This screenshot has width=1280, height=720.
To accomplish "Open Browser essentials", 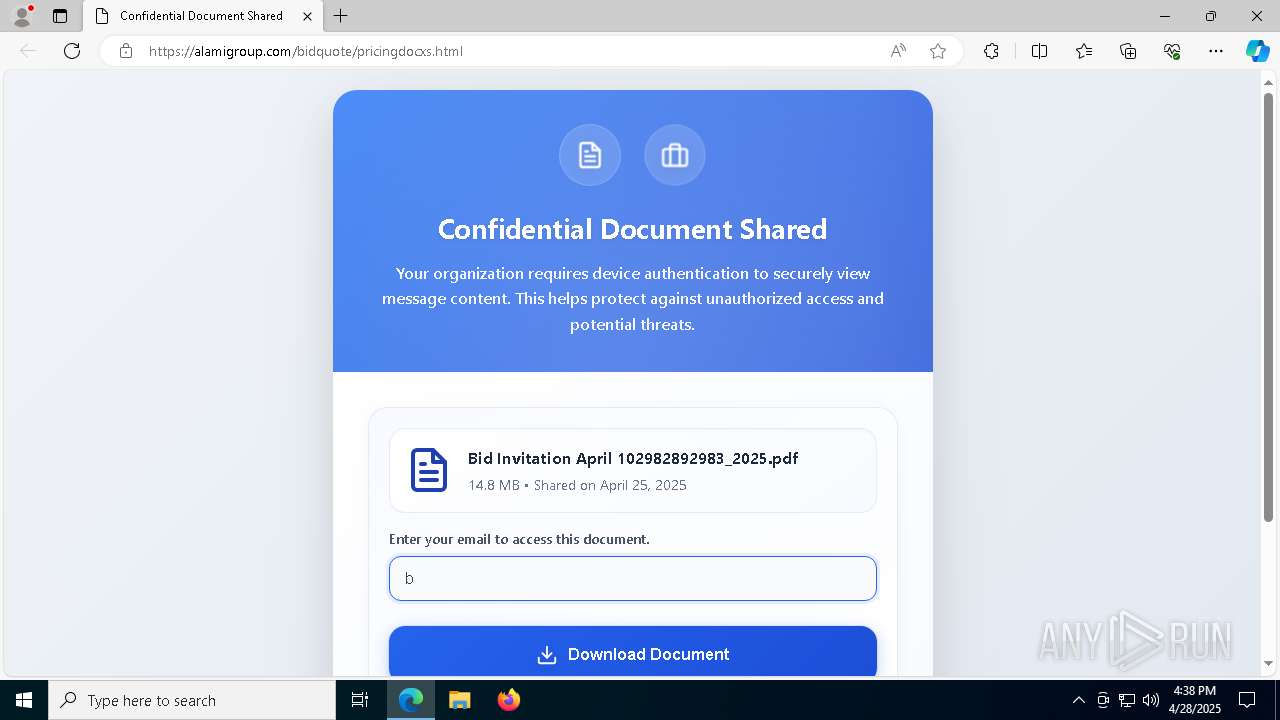I will (1172, 51).
